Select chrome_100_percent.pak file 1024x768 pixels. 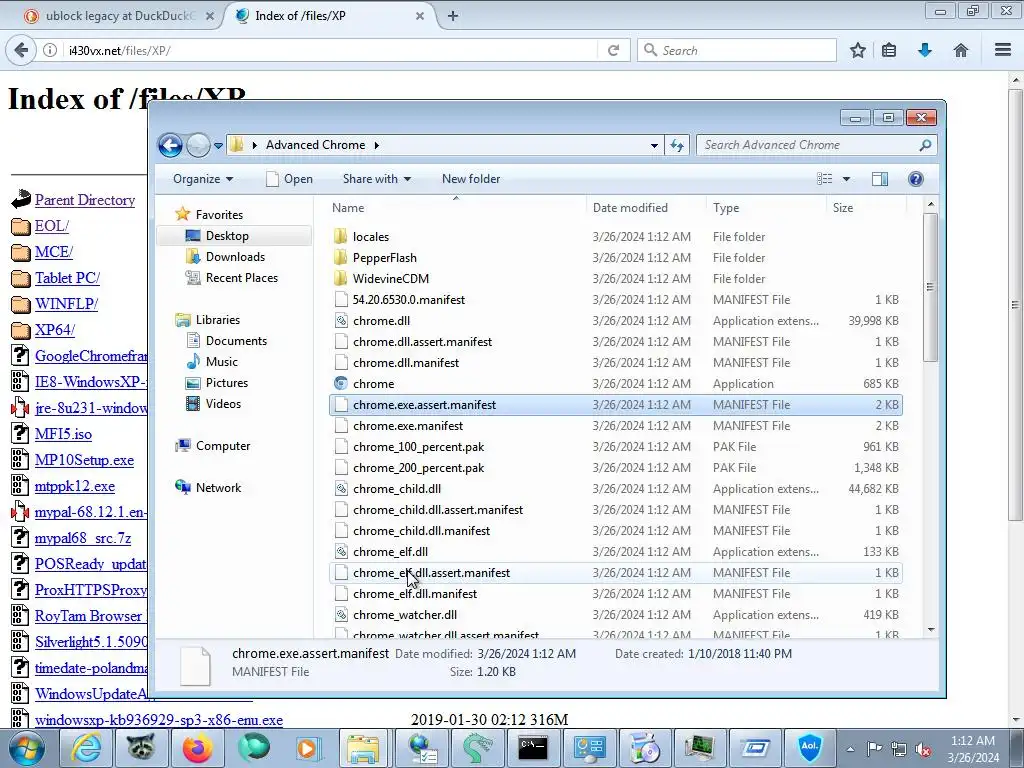419,447
